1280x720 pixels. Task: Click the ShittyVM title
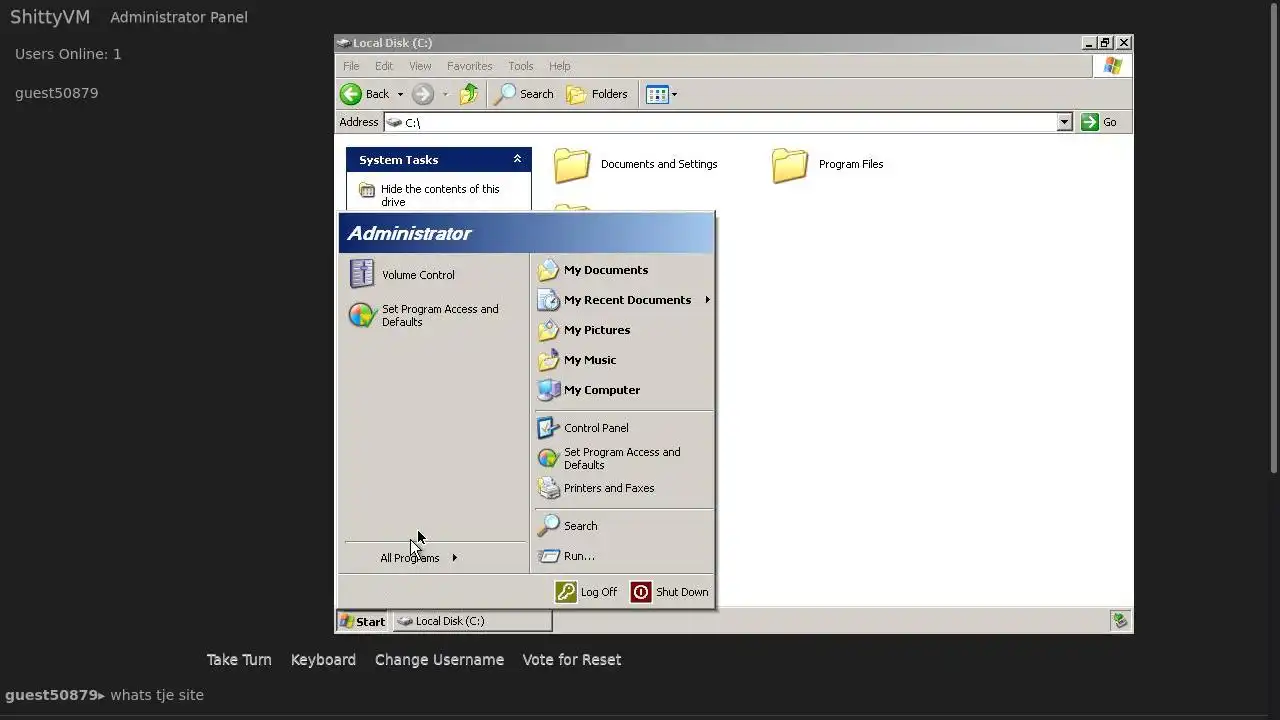pyautogui.click(x=50, y=17)
